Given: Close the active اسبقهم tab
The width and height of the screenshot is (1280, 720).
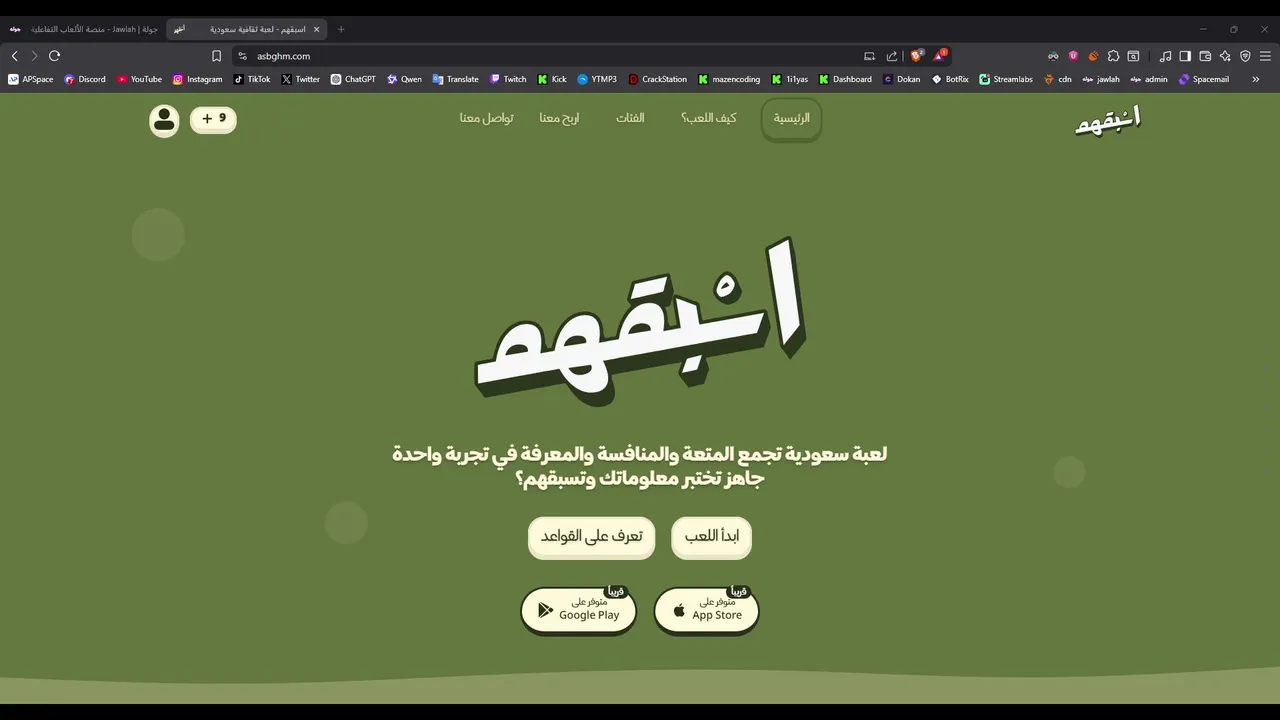Looking at the screenshot, I should tap(316, 29).
